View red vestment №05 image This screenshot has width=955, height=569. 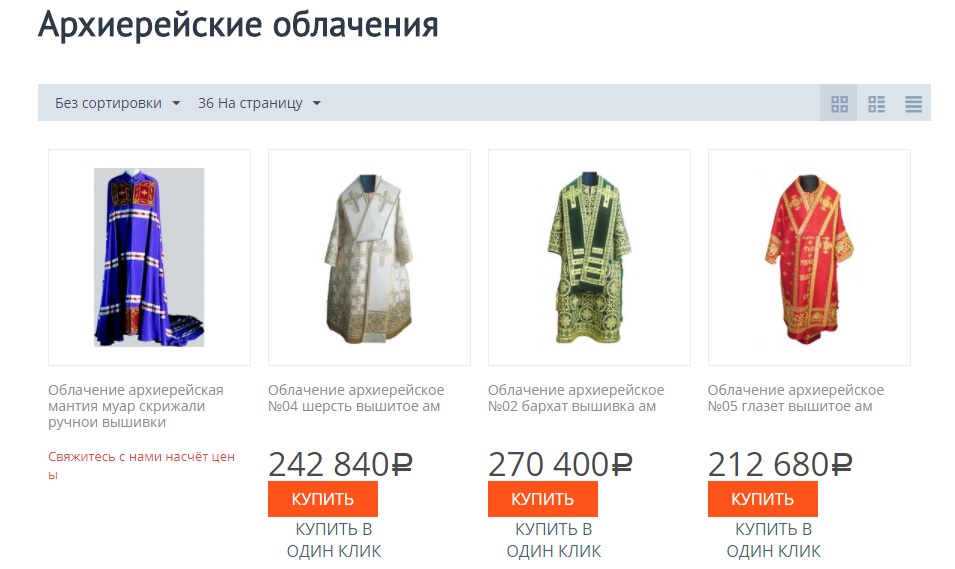809,257
